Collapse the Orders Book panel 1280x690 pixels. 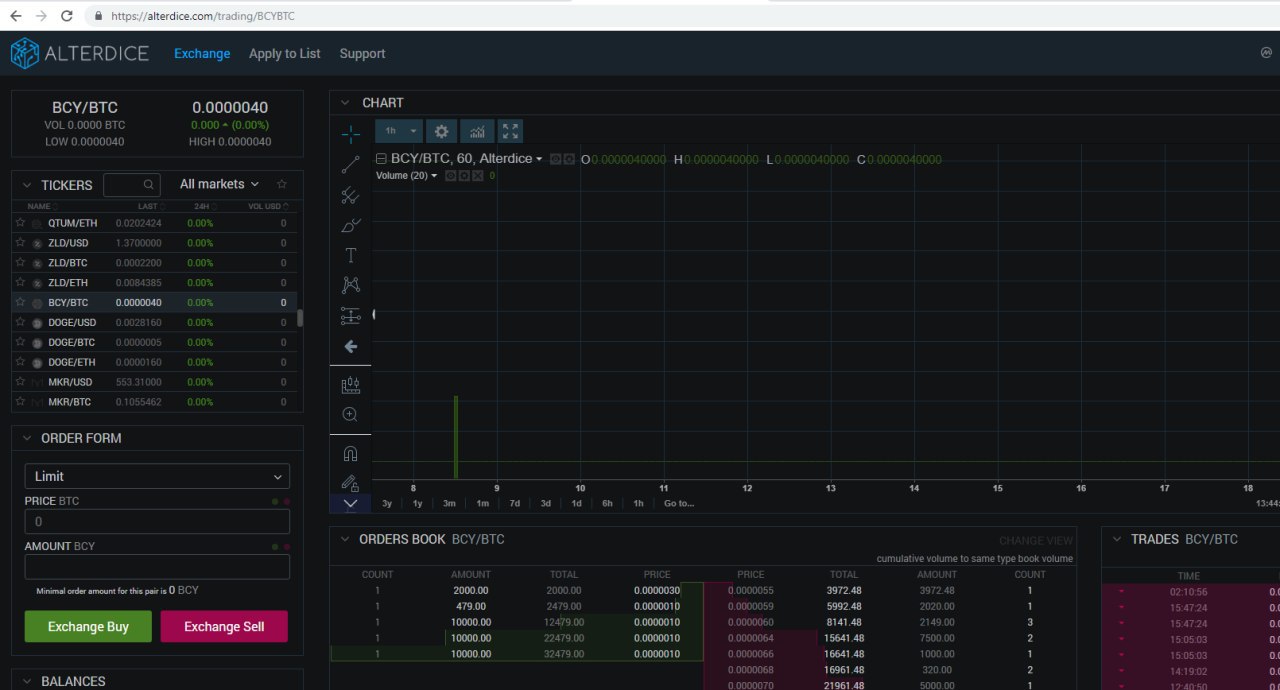[345, 539]
